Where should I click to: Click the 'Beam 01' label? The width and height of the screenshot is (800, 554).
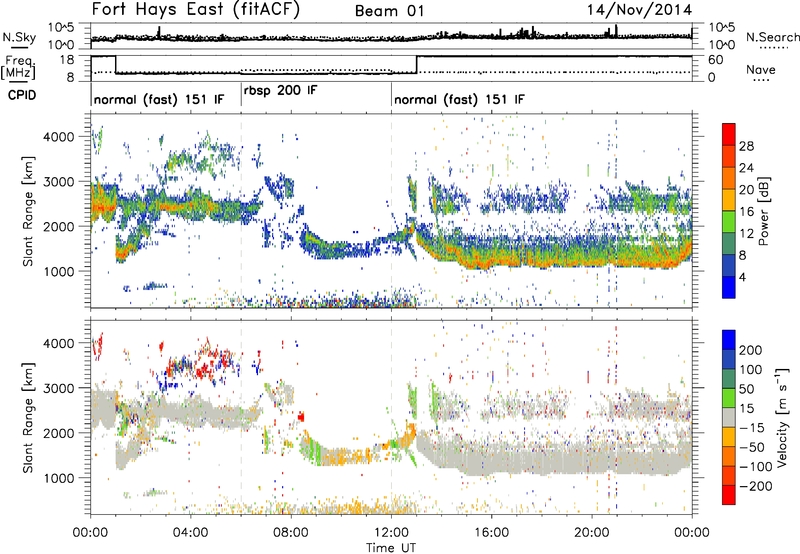point(389,11)
